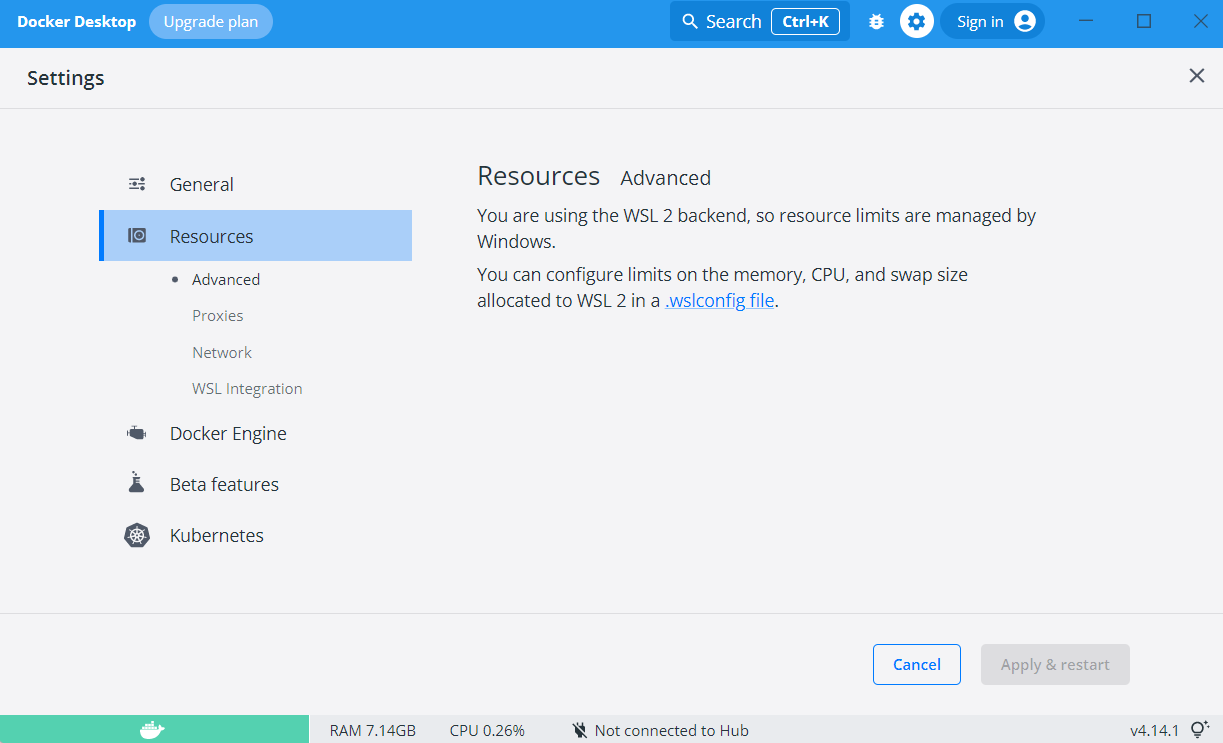This screenshot has width=1223, height=743.
Task: Select the Advanced item under Resources
Action: [226, 279]
